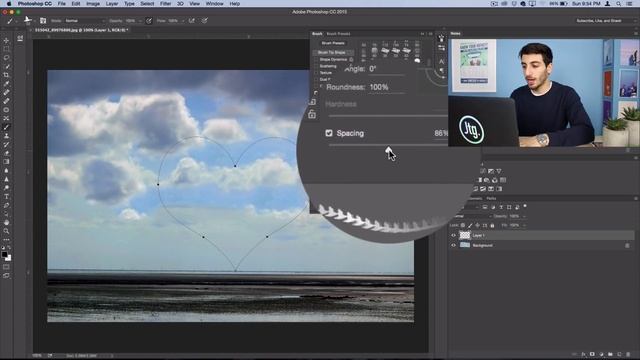Click the foreground color swatch

pyautogui.click(x=4, y=255)
